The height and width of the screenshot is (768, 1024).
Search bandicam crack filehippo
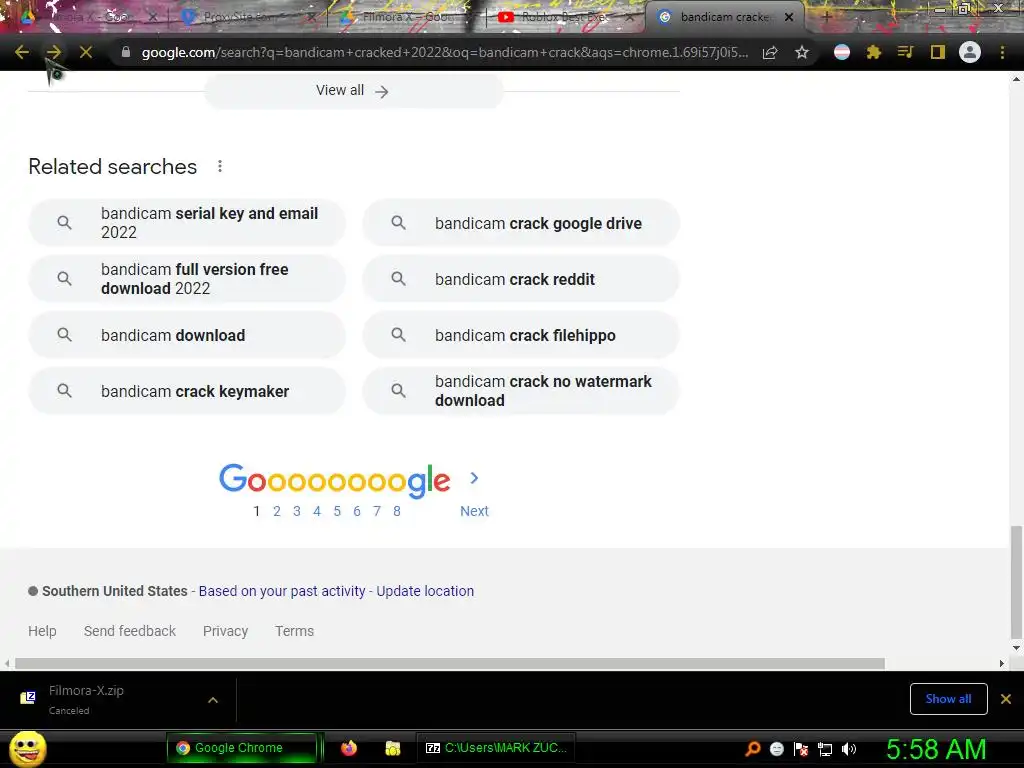coord(521,335)
